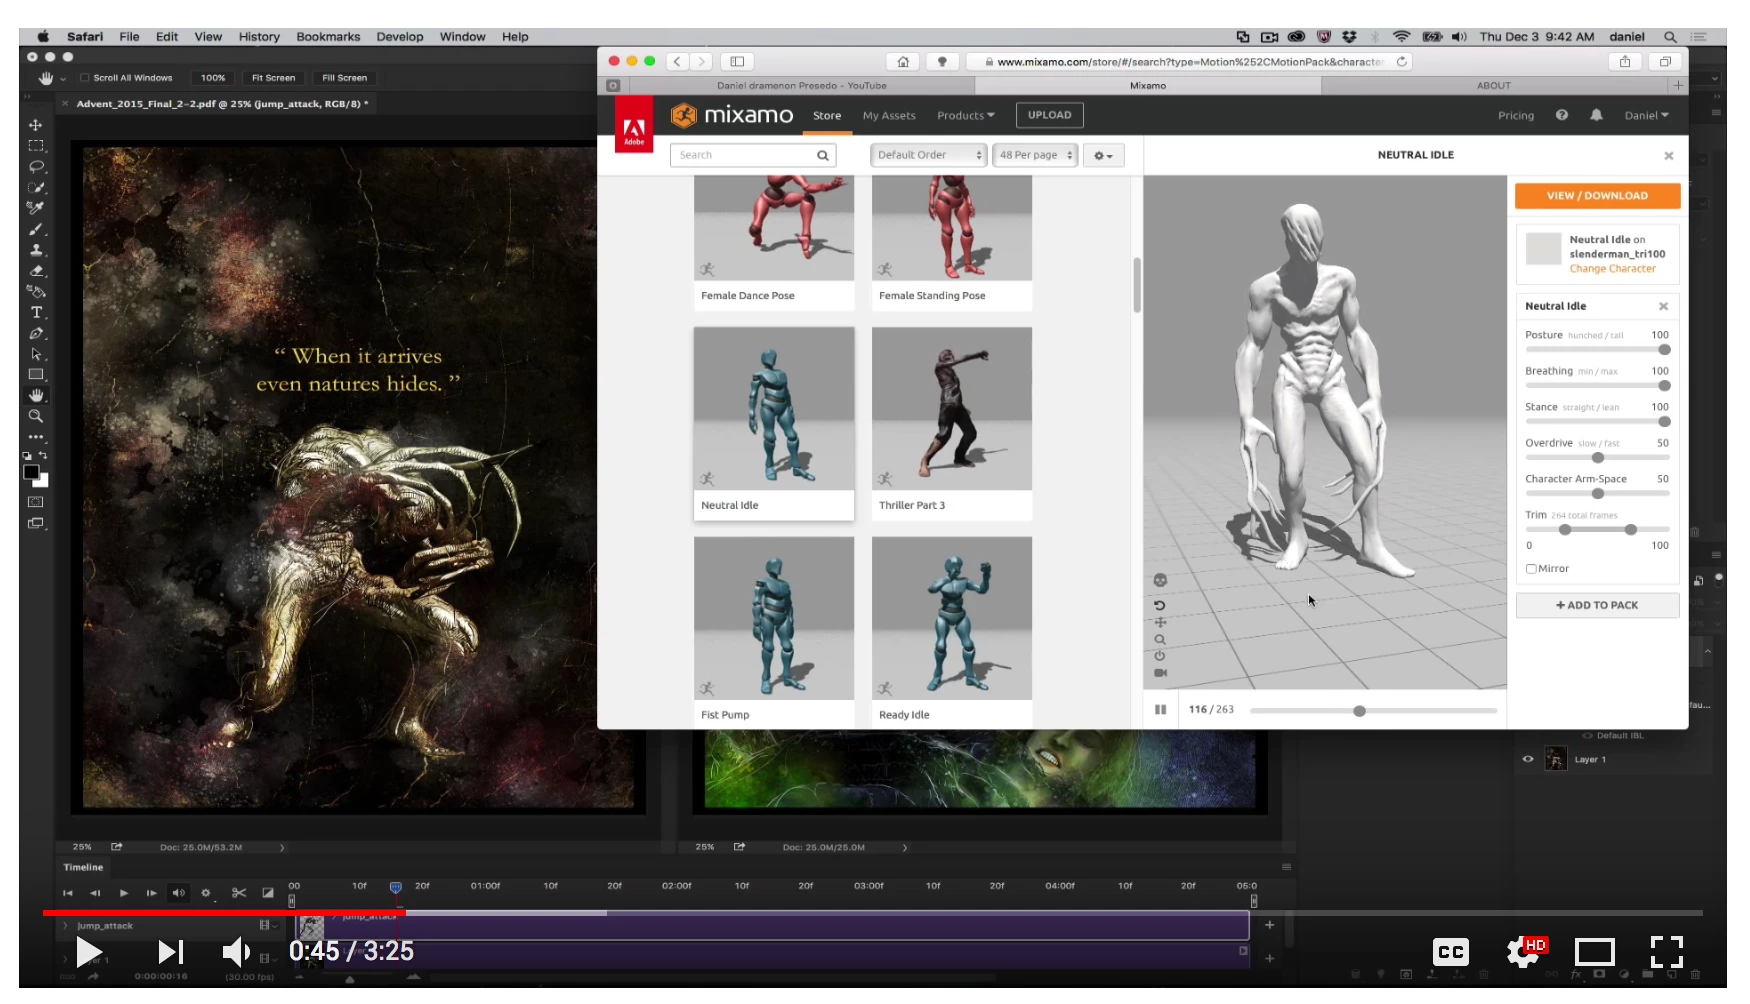This screenshot has height=1004, width=1750.
Task: Select the Eyedropper tool
Action: coord(36,208)
